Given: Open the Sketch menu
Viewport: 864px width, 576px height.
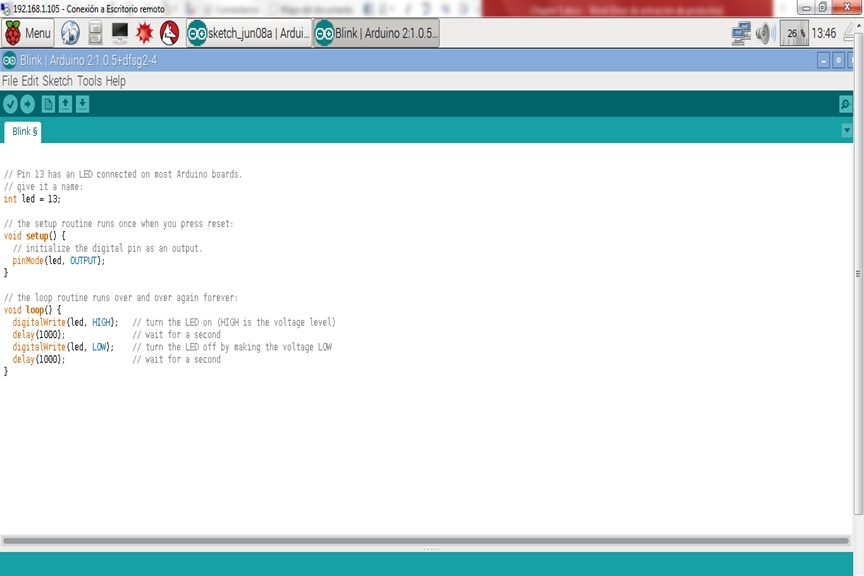Looking at the screenshot, I should (57, 81).
